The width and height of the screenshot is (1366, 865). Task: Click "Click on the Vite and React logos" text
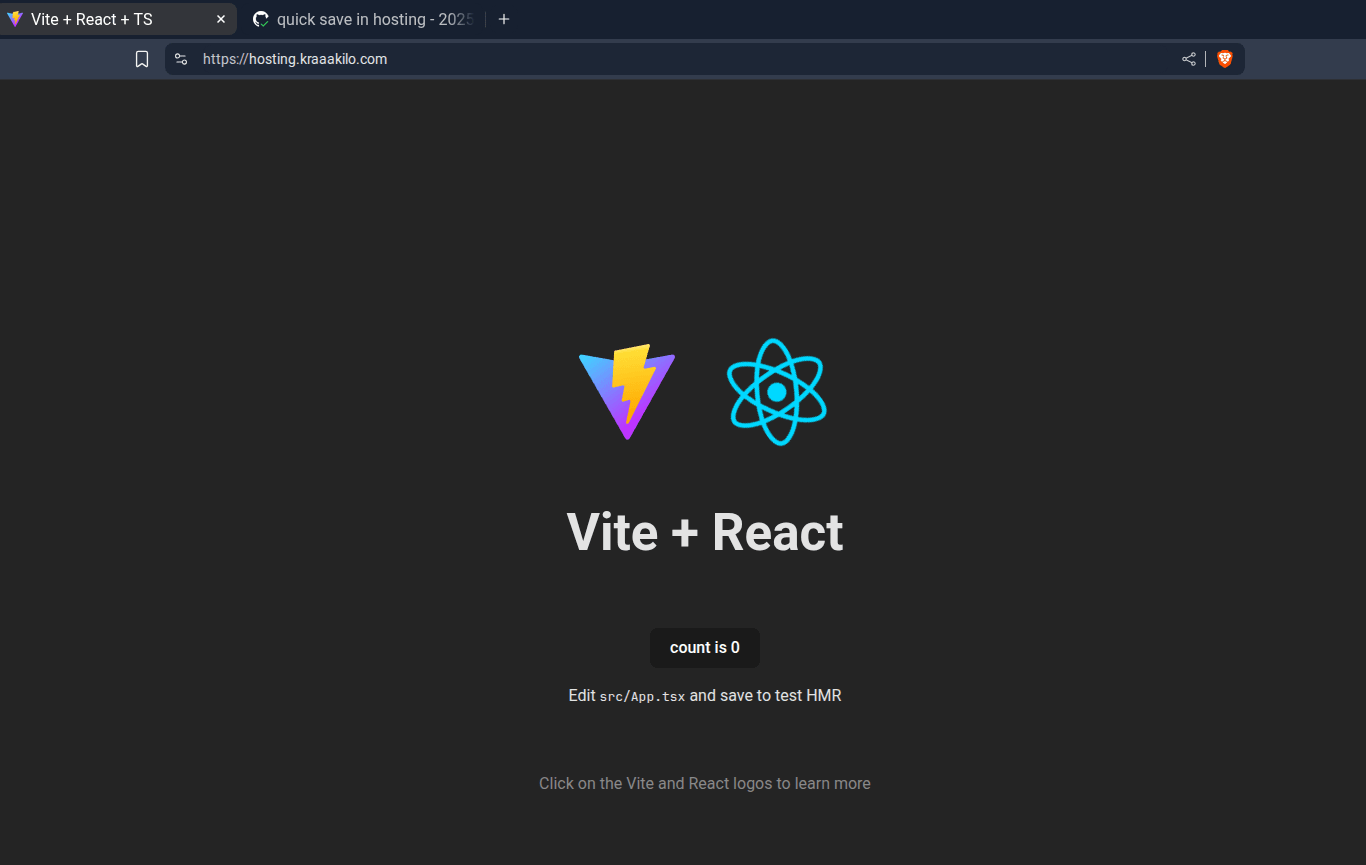(704, 783)
